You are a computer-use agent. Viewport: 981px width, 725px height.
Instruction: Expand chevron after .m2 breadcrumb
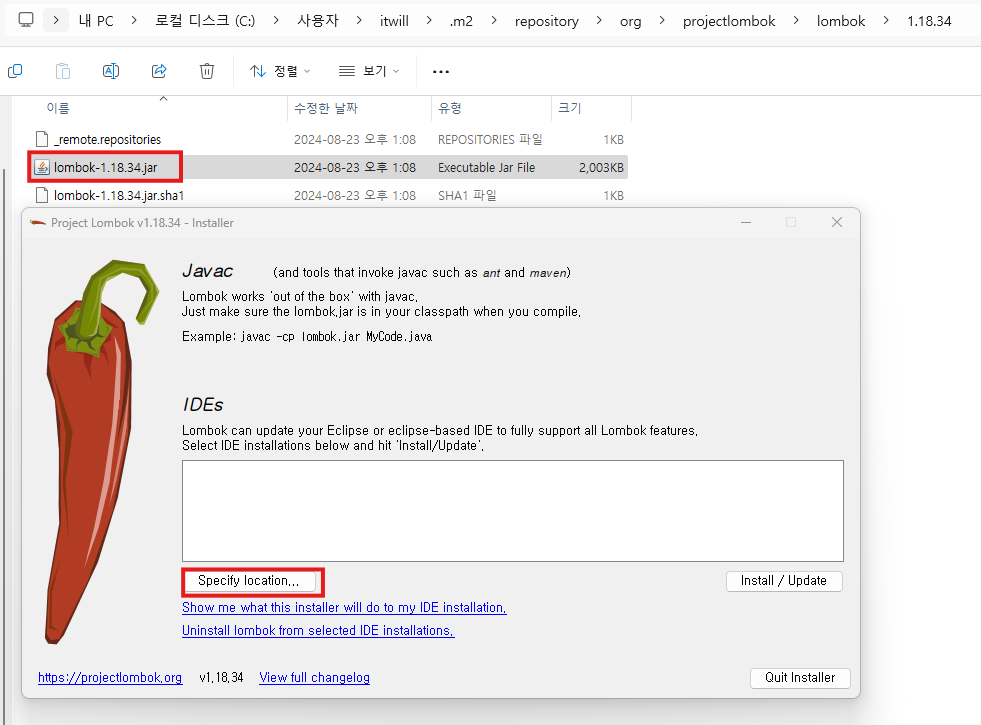point(494,20)
